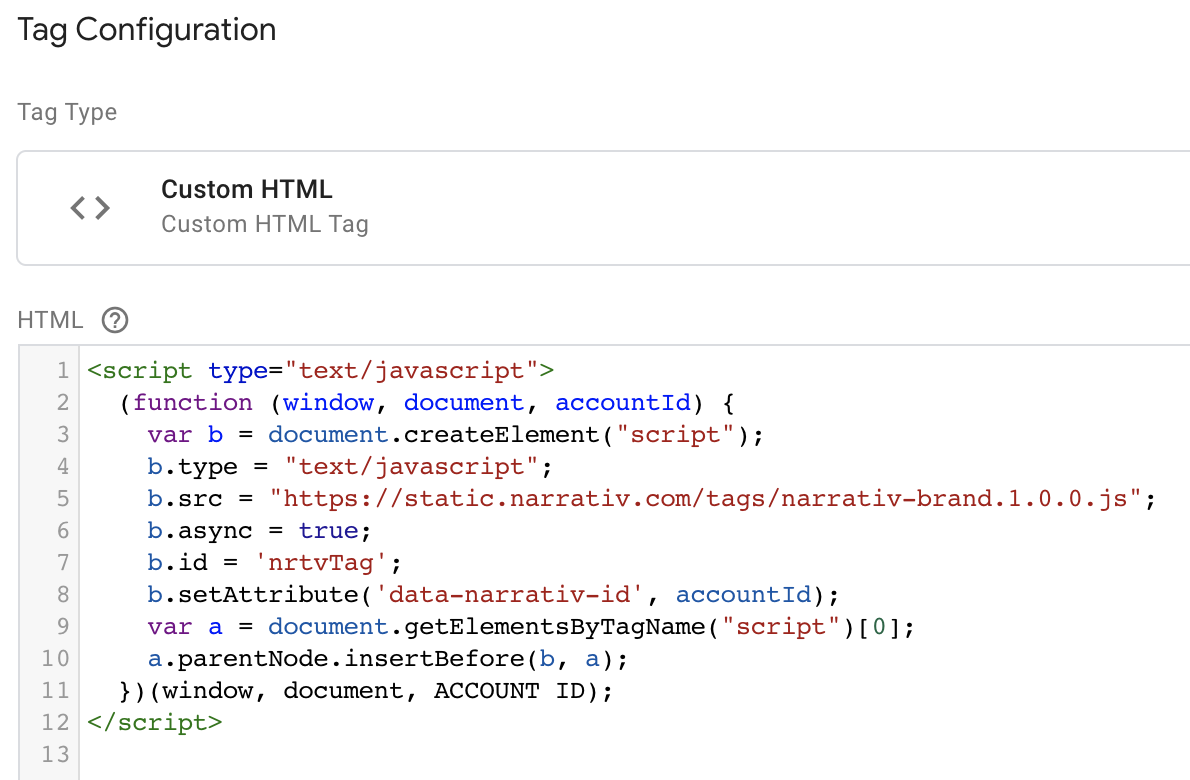Click the Custom HTML Tag subtitle text
The image size is (1190, 780).
[x=265, y=225]
